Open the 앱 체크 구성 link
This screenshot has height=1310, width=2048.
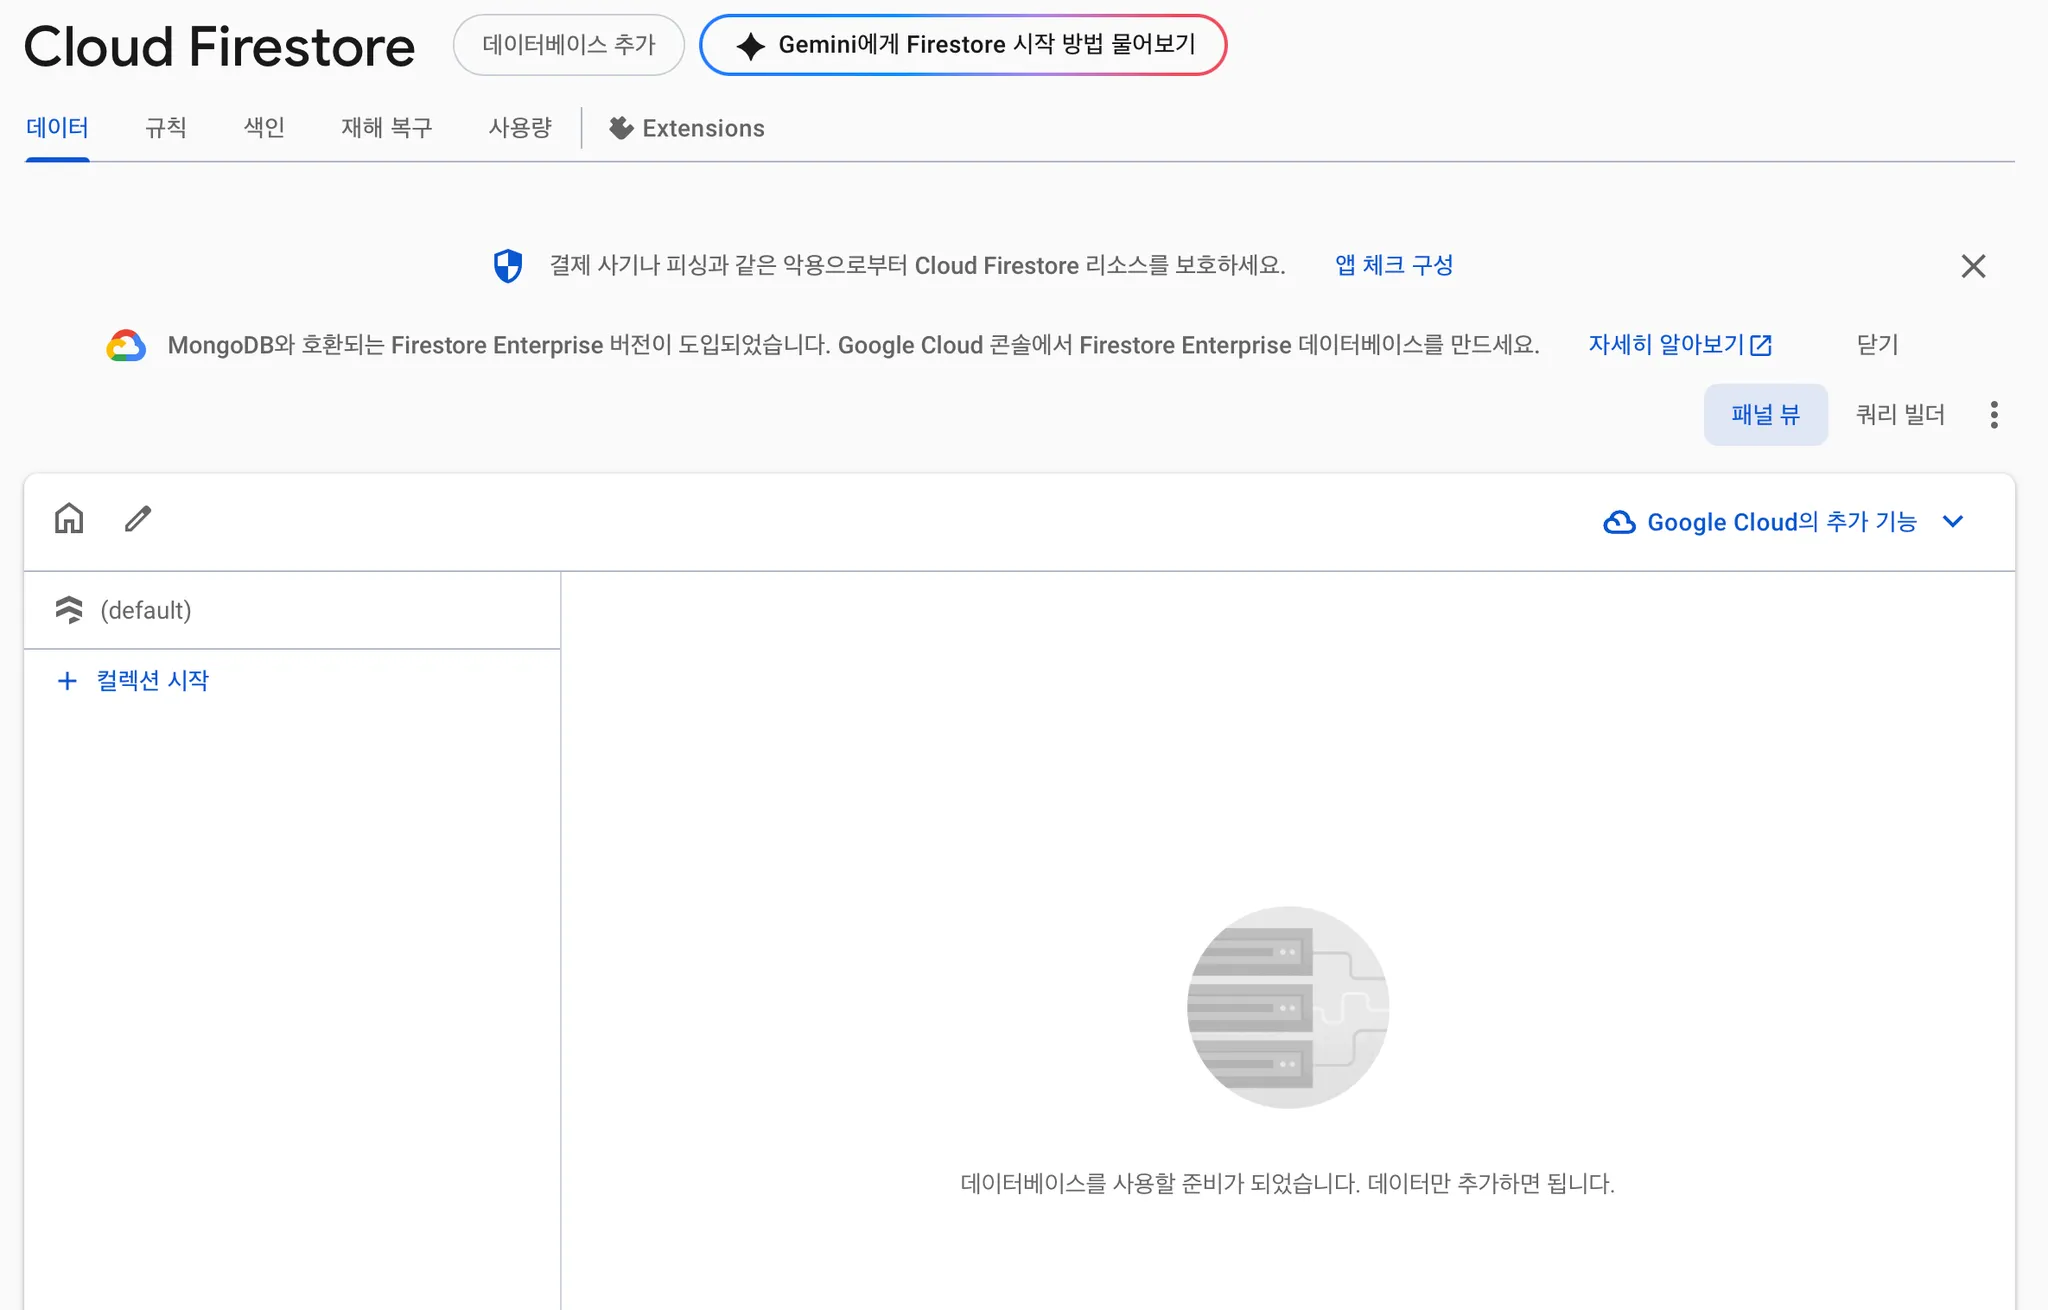click(1393, 266)
